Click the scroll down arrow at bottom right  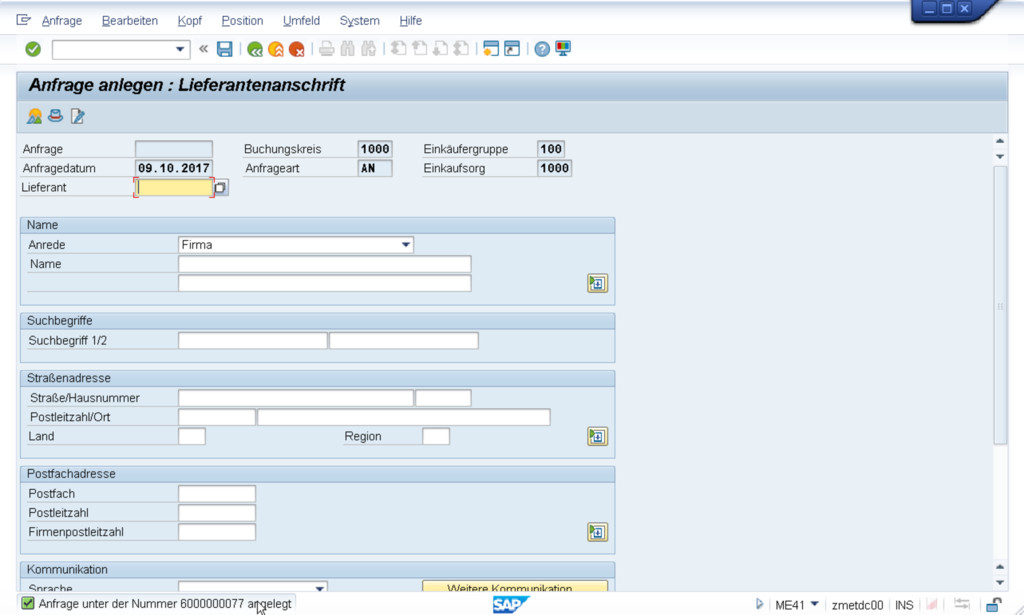[1000, 582]
